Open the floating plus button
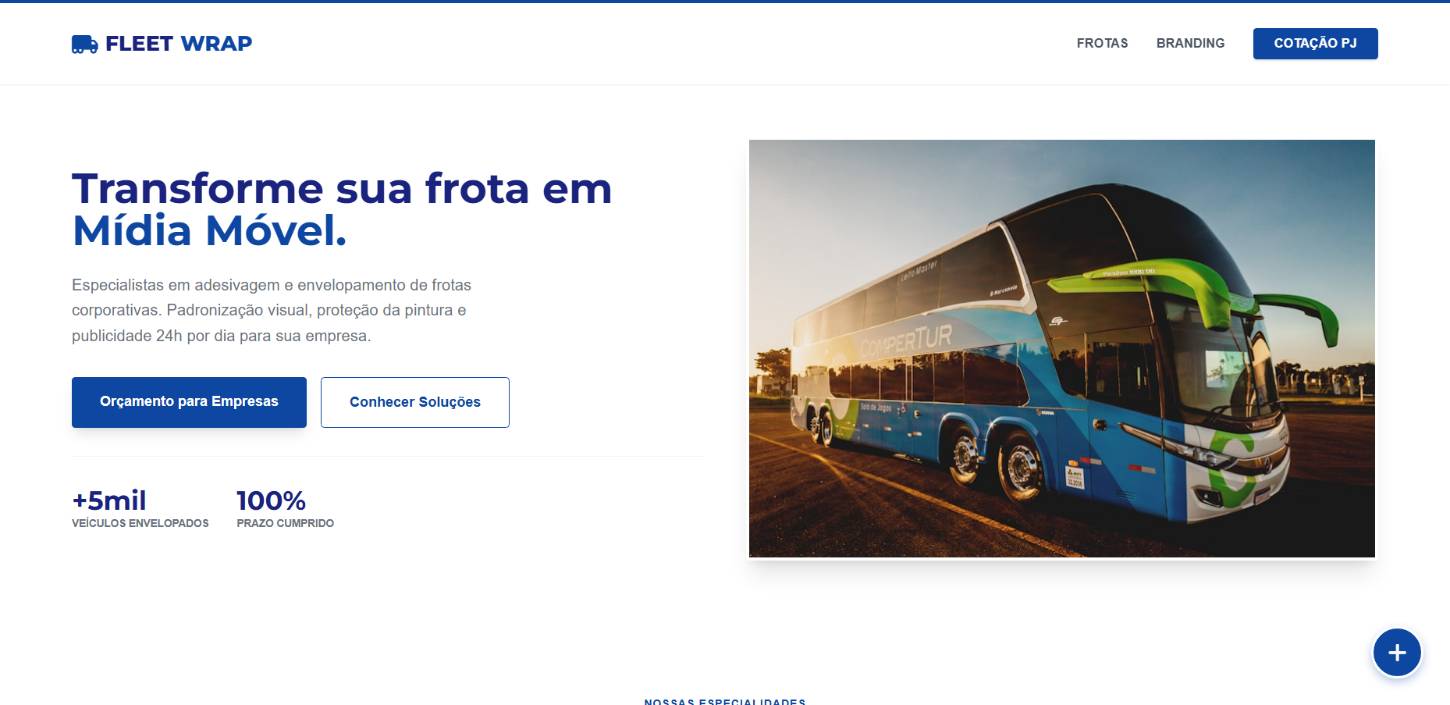This screenshot has width=1450, height=705. (1397, 653)
